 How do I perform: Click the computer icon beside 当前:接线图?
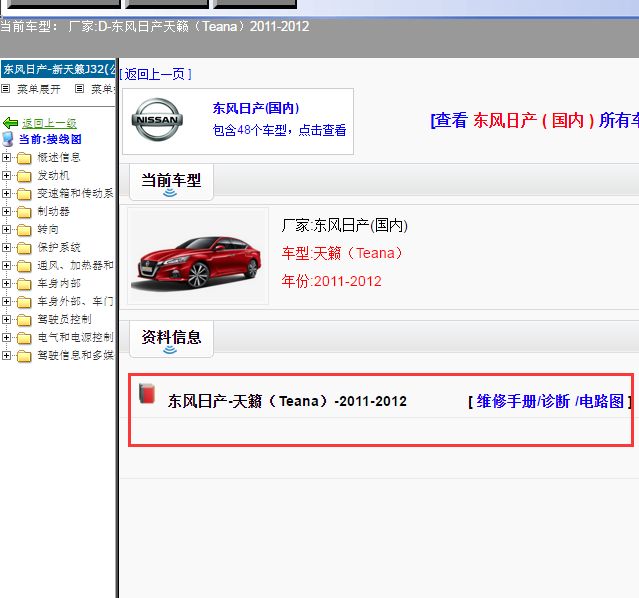click(8, 139)
